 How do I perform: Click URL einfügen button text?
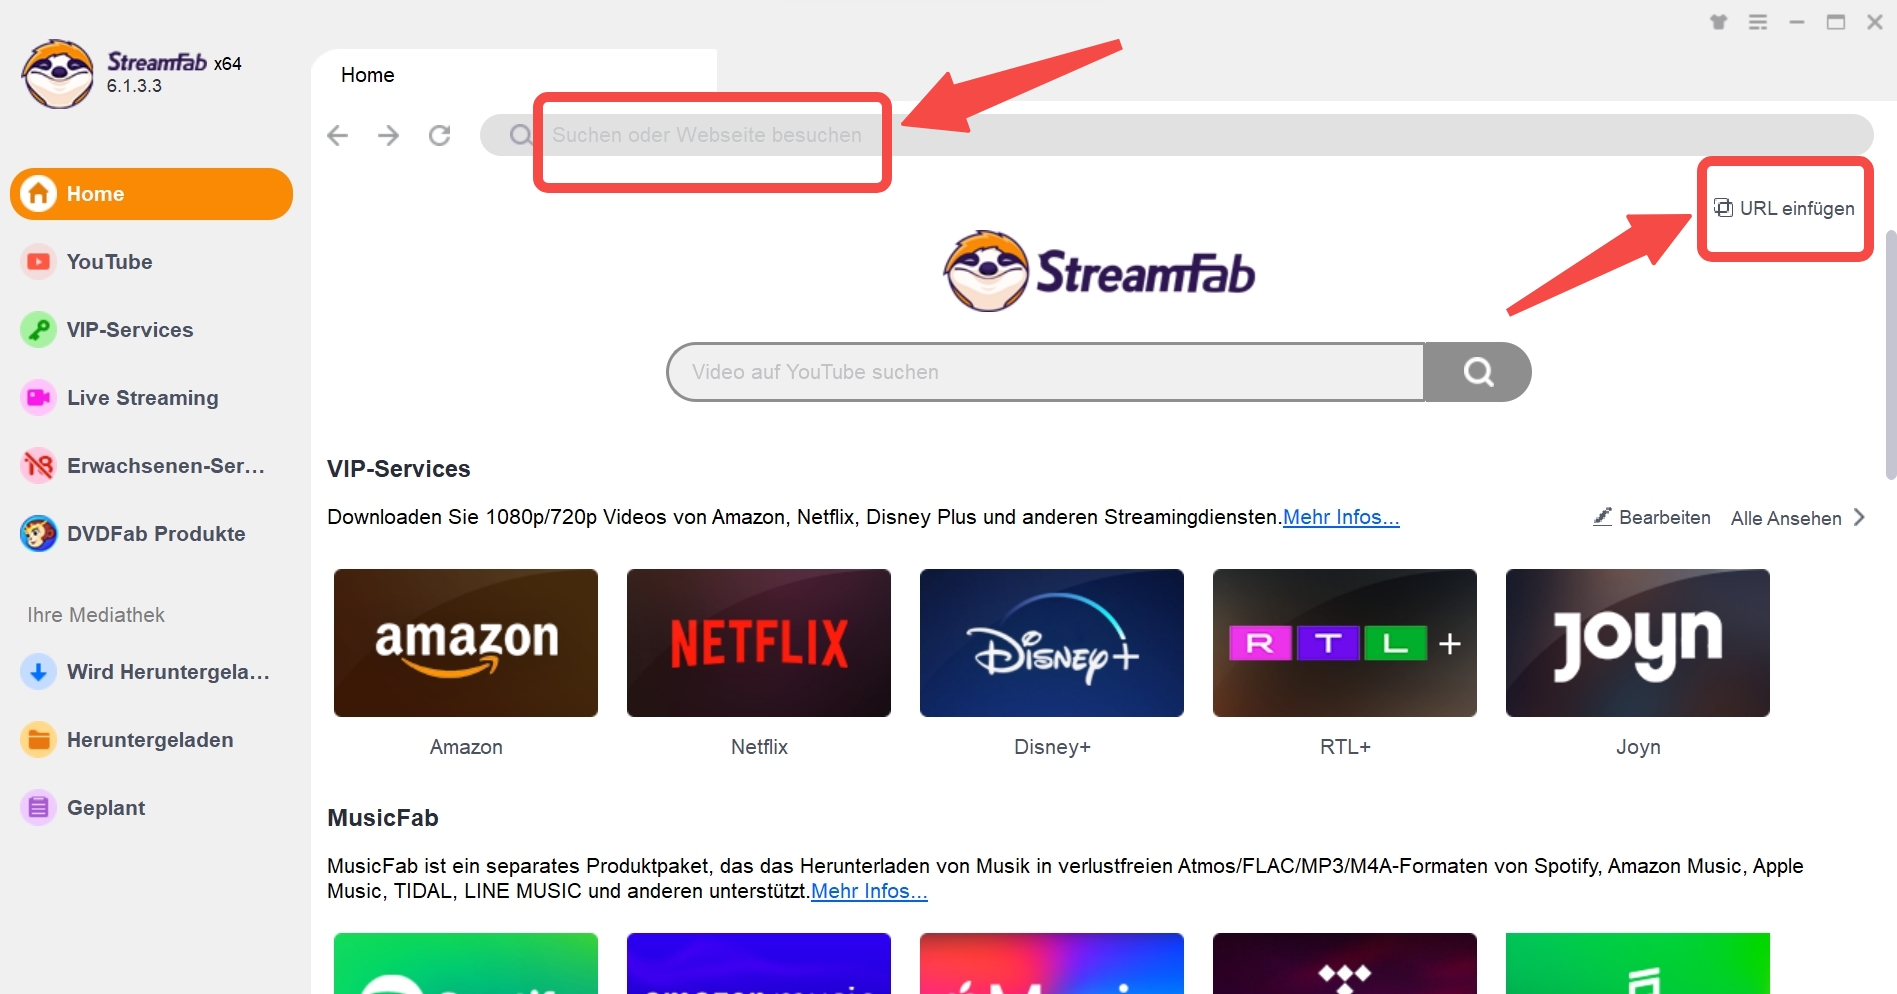1797,208
